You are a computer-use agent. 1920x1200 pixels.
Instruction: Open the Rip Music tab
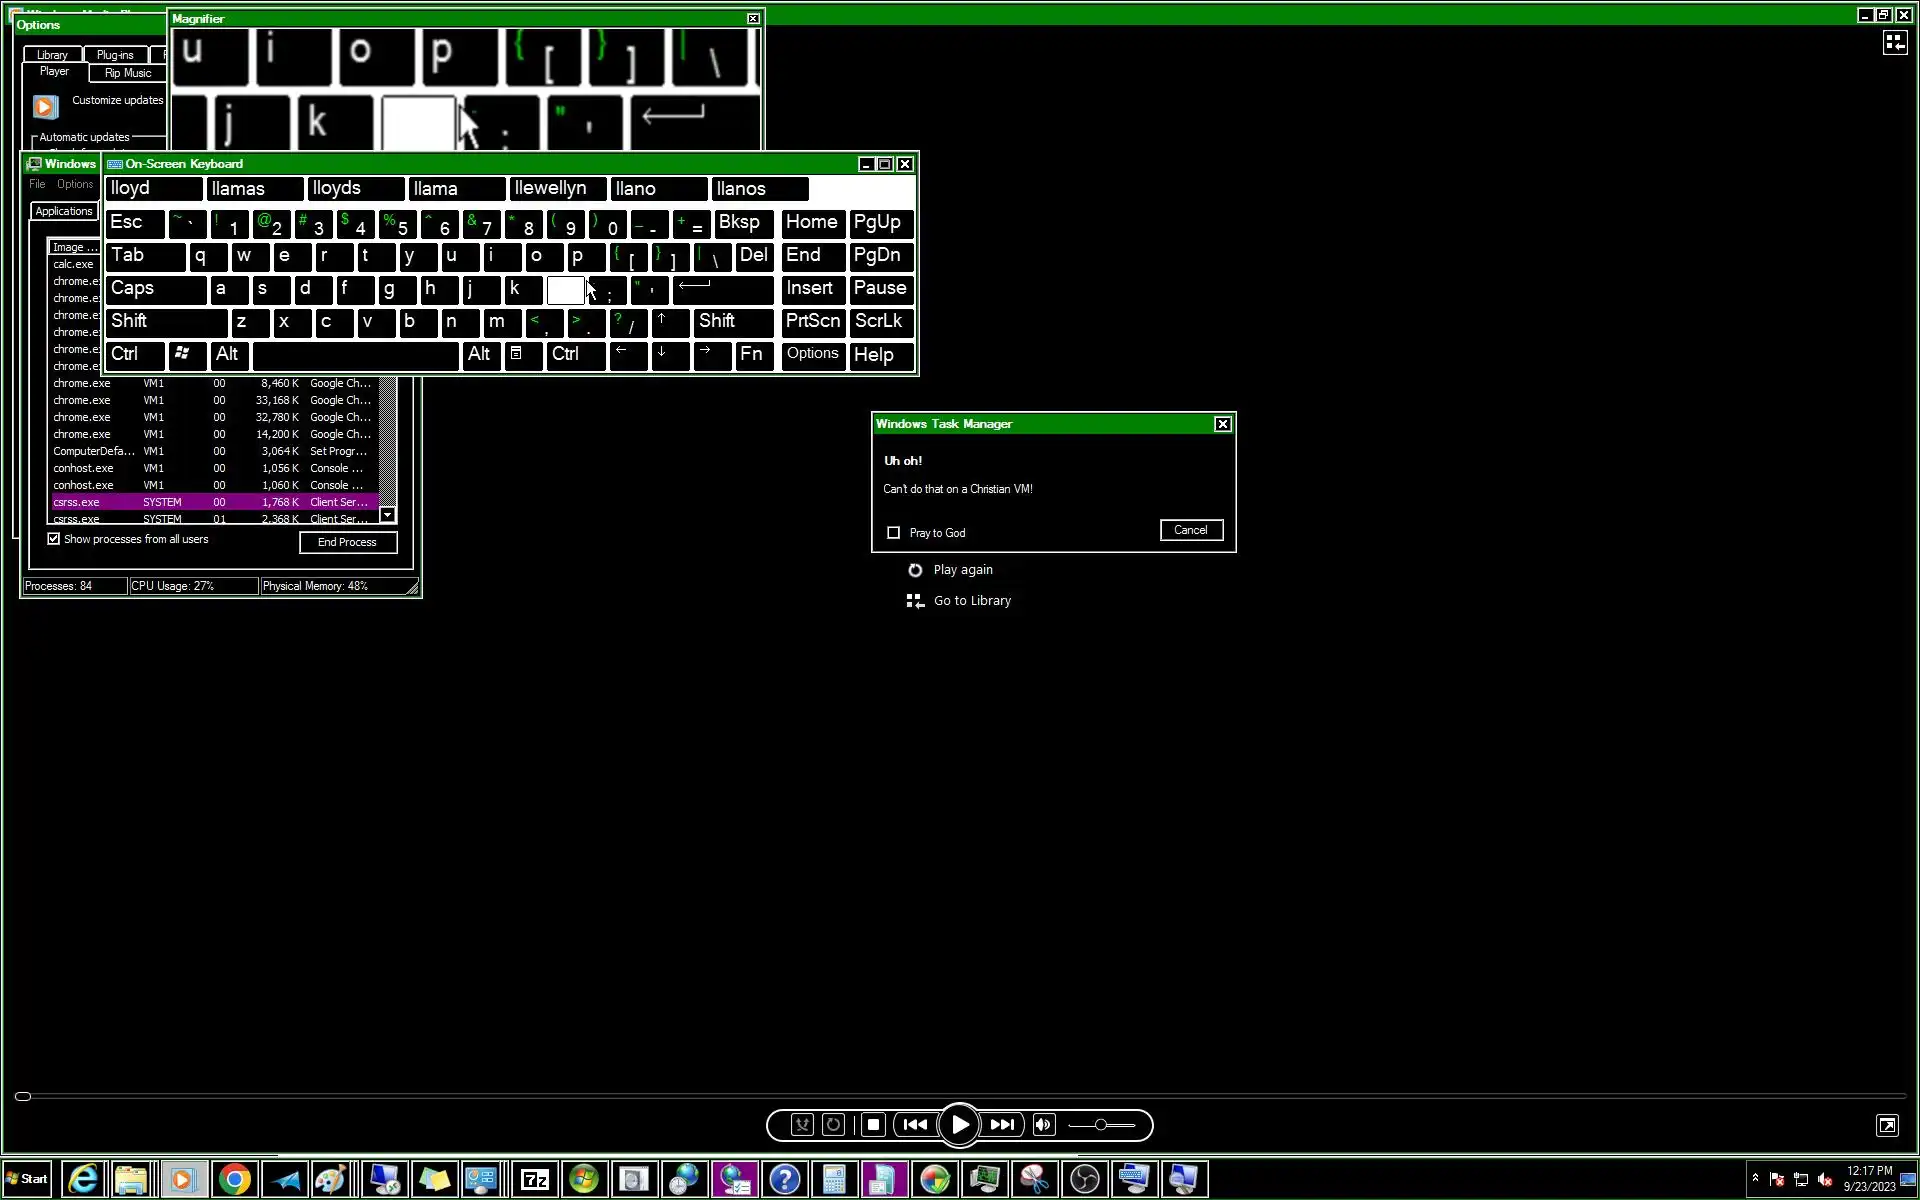[x=128, y=73]
